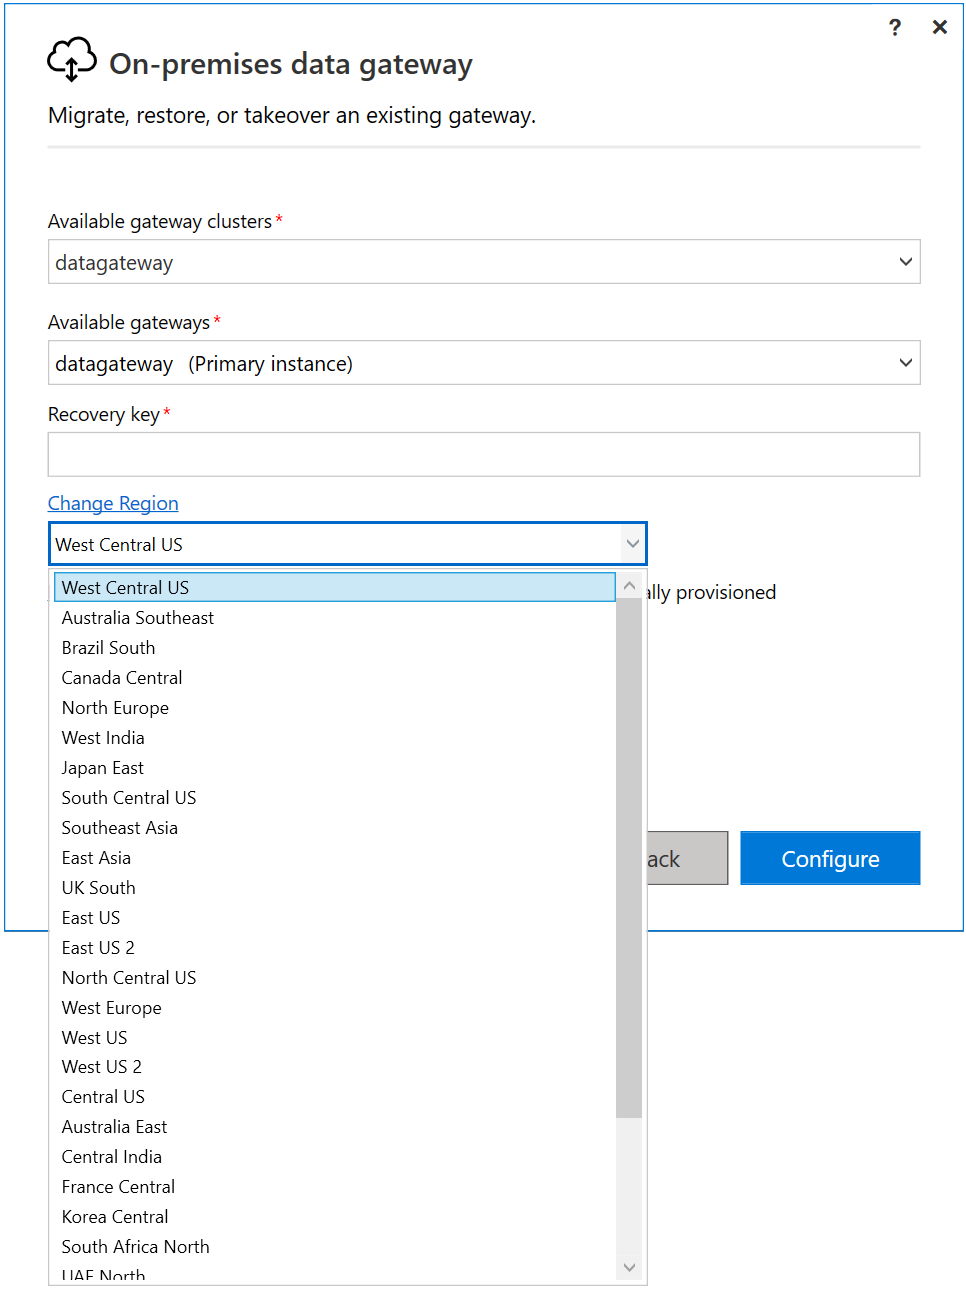Open the Available gateway clusters dropdown
The width and height of the screenshot is (966, 1294).
[x=906, y=262]
